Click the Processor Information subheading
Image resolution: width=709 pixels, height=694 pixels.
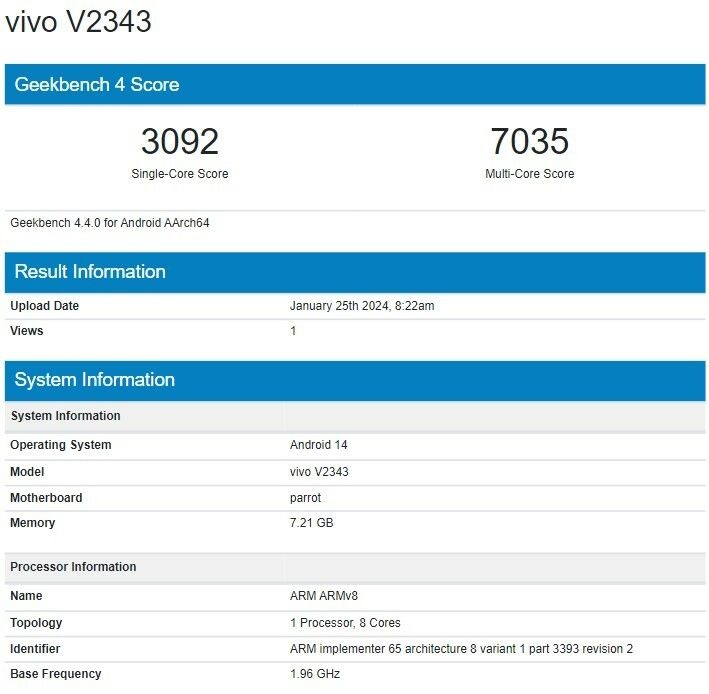tap(73, 567)
